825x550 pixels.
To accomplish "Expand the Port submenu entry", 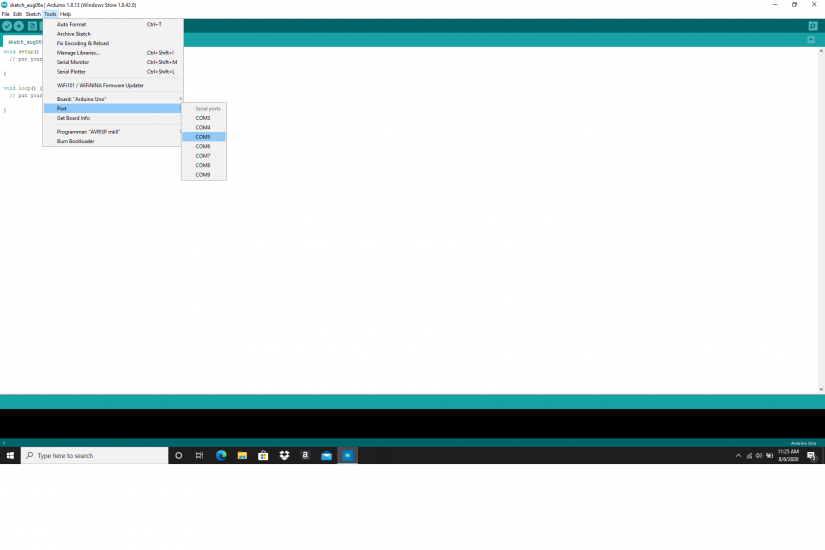I will click(113, 108).
